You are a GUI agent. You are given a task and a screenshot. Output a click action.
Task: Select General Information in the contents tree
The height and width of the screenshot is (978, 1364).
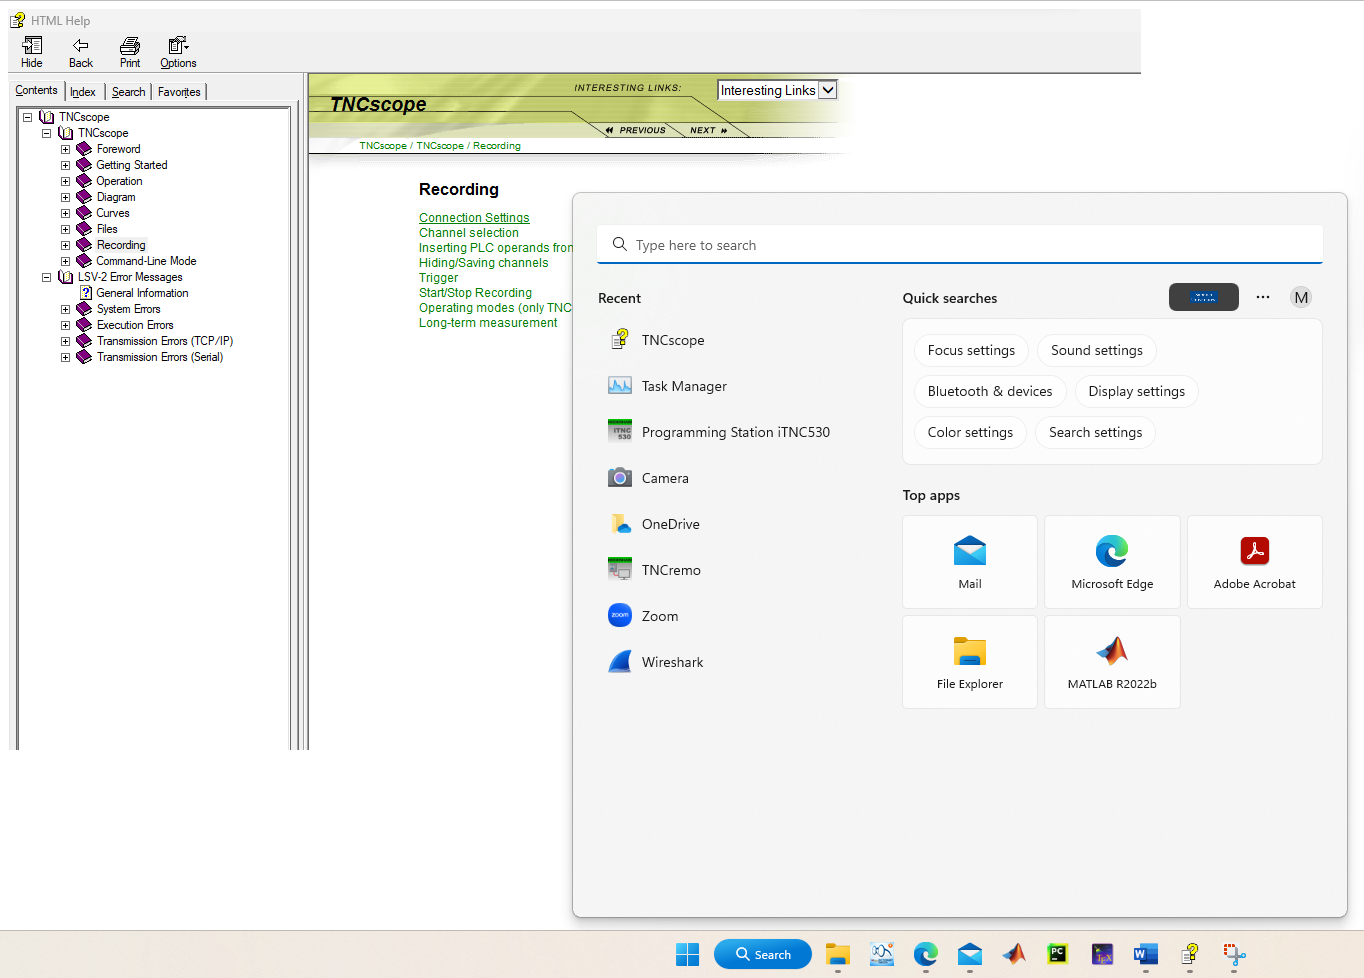click(x=142, y=293)
